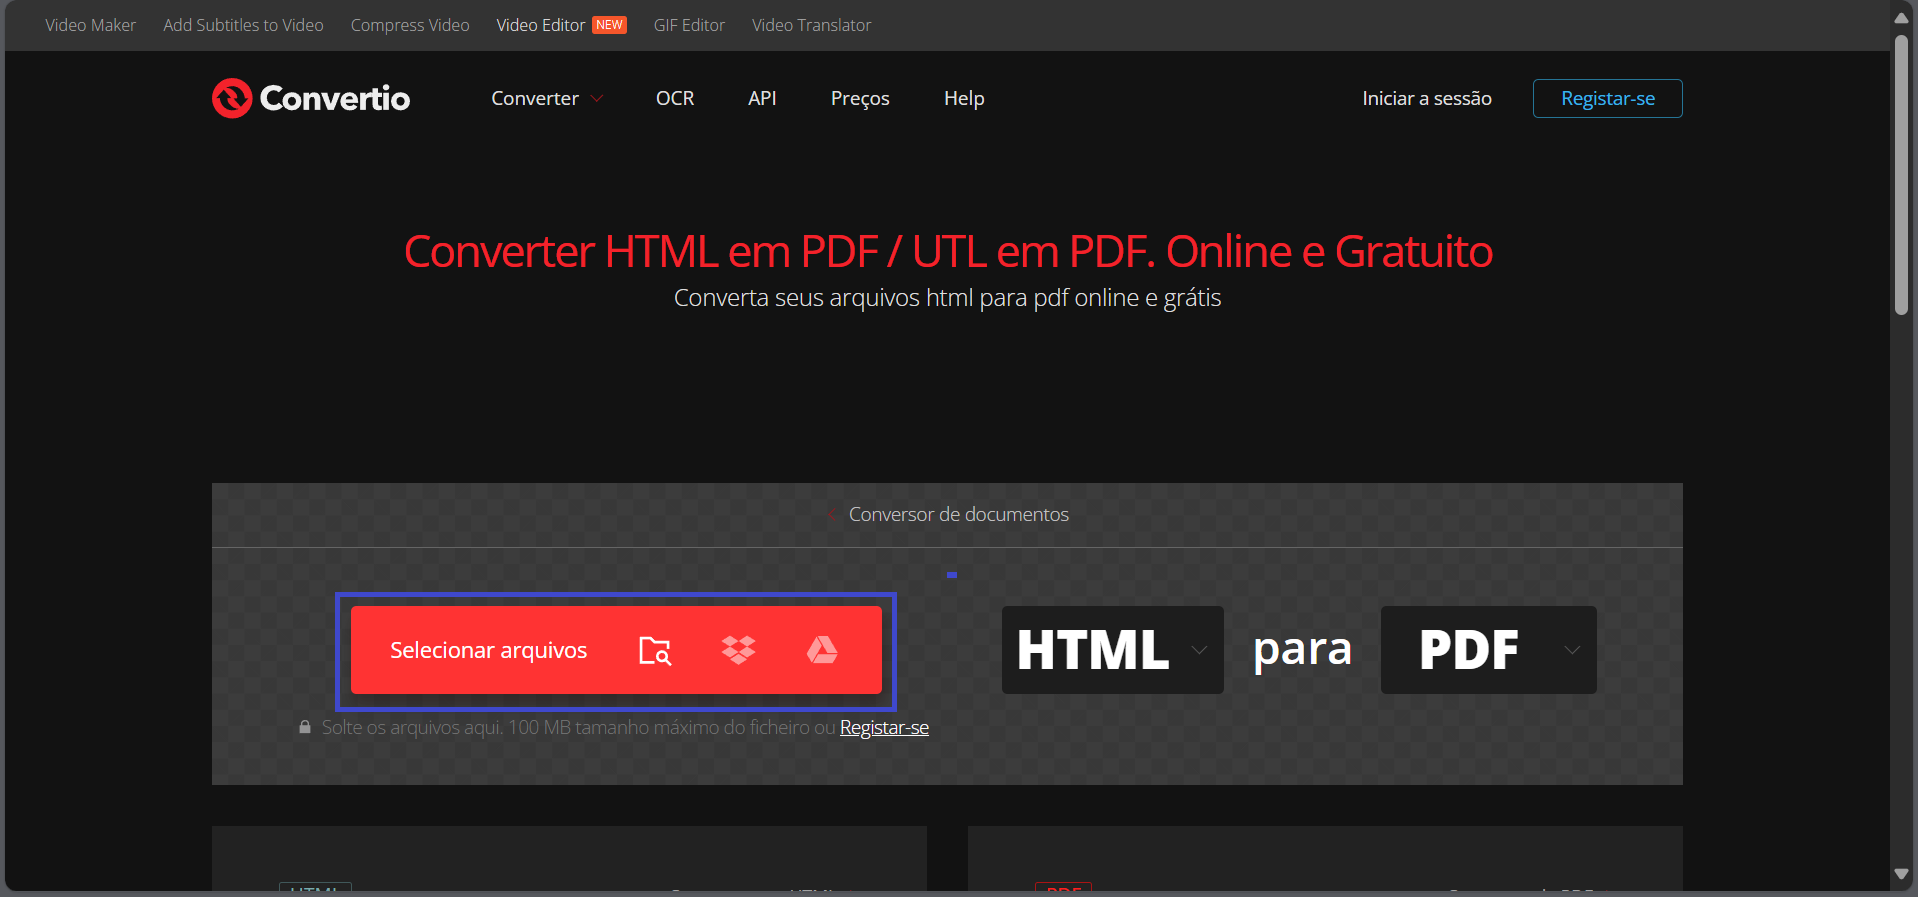This screenshot has width=1918, height=897.
Task: Click the lock icon beside file size note
Action: pos(305,727)
